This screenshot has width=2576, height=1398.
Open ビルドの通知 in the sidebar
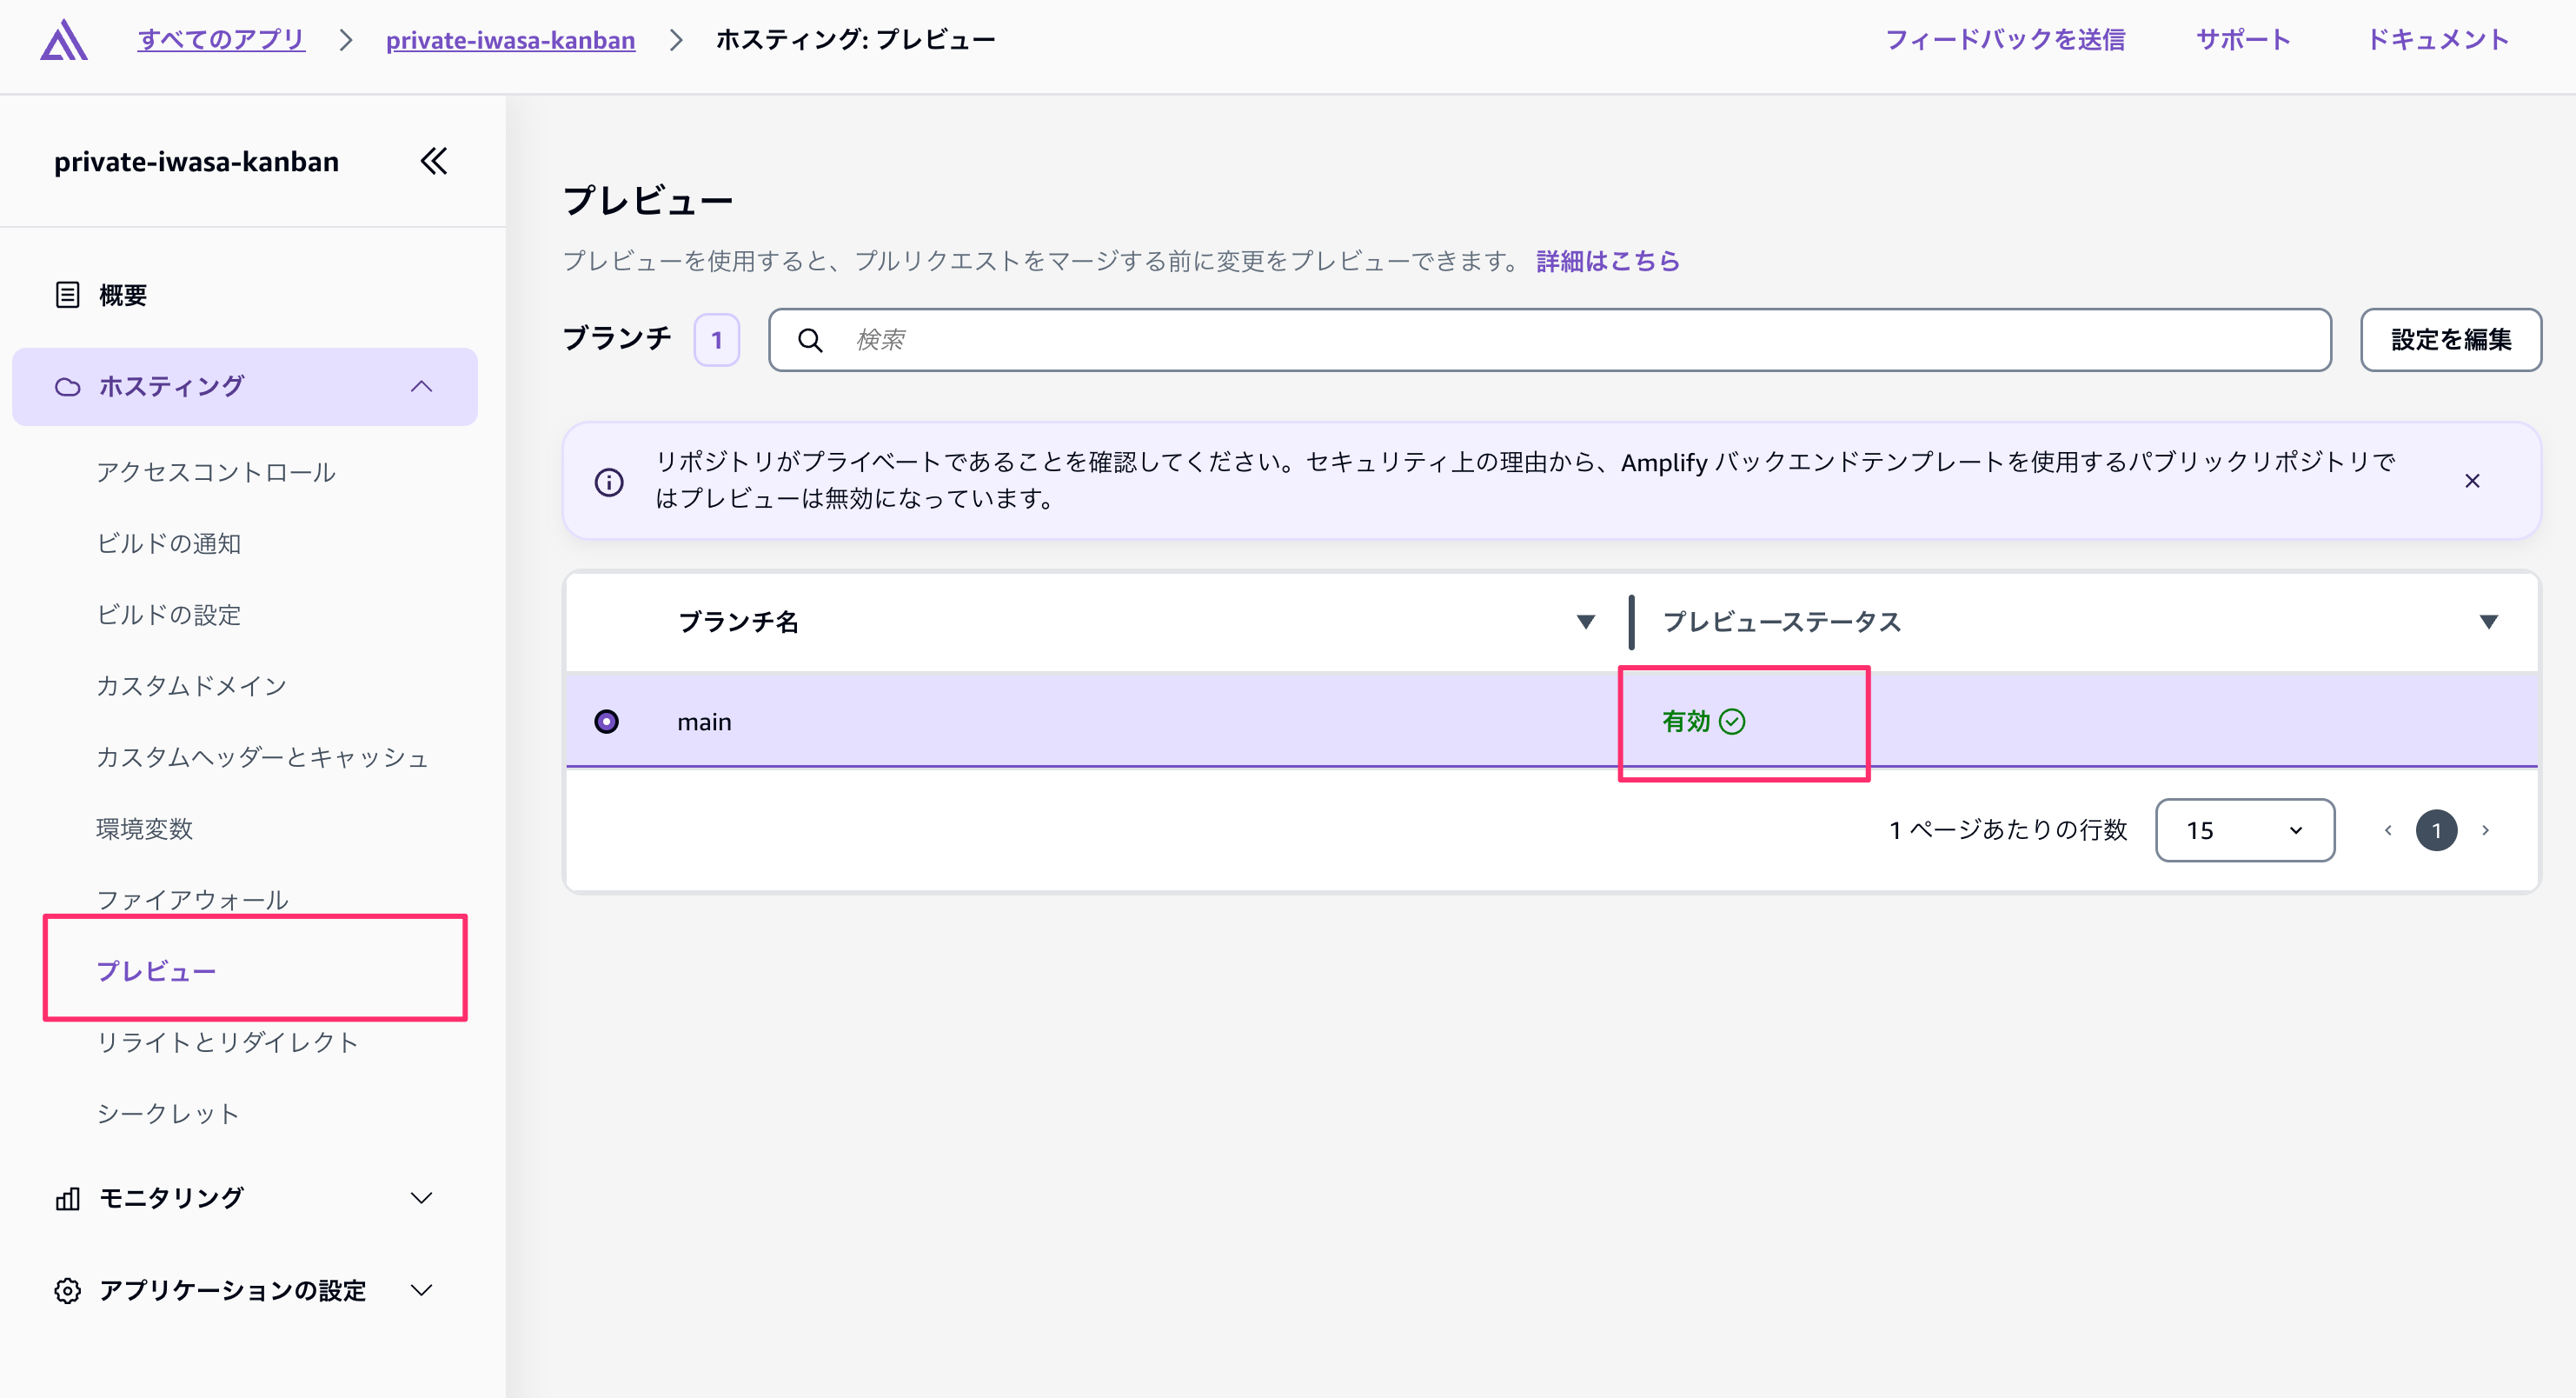(169, 543)
